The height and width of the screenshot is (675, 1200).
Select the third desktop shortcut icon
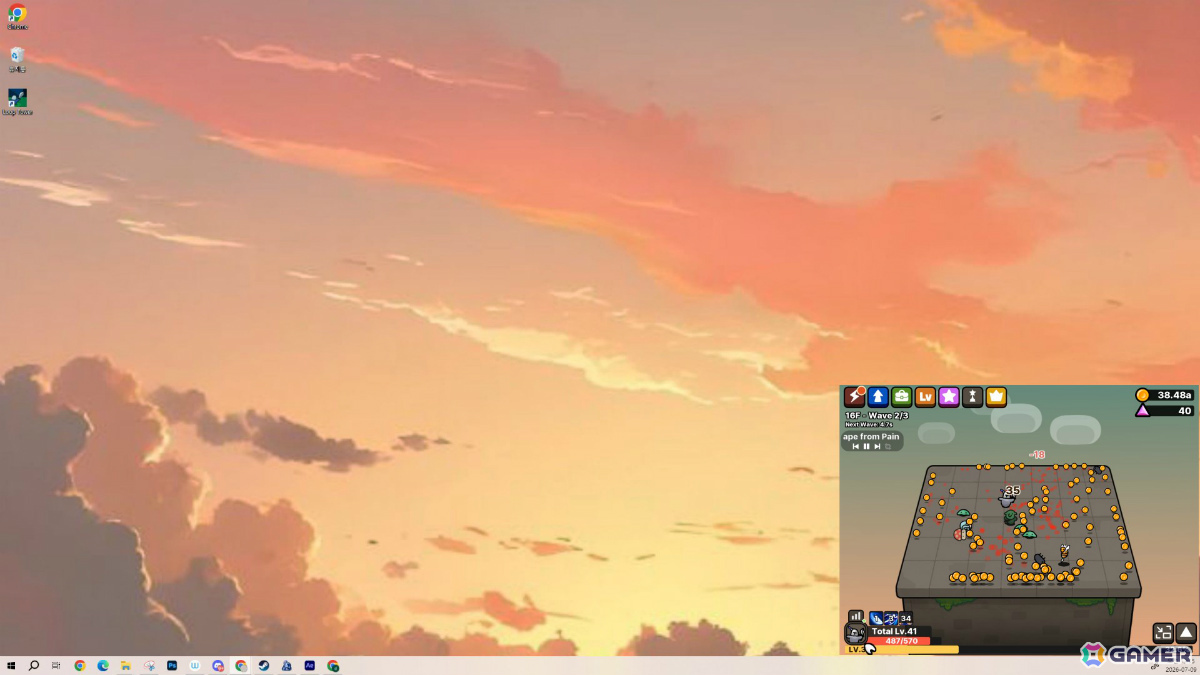pyautogui.click(x=17, y=102)
